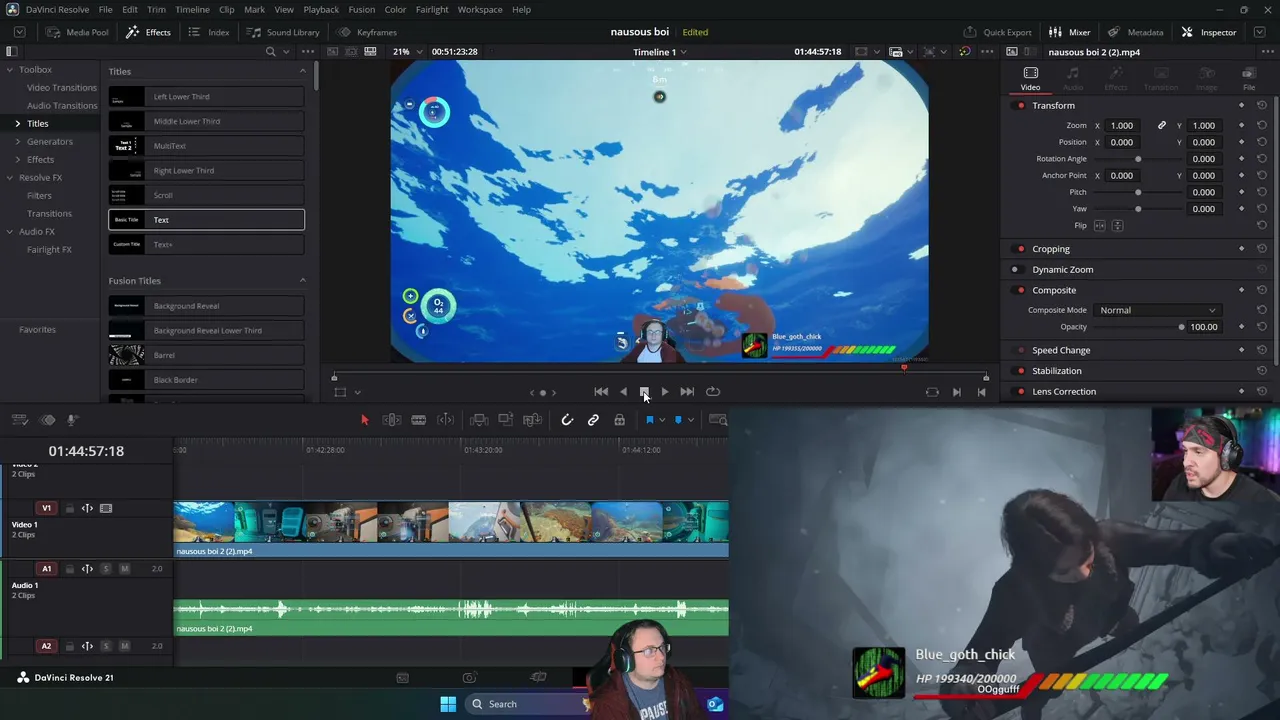Add a blue flag to the clip

tap(649, 420)
